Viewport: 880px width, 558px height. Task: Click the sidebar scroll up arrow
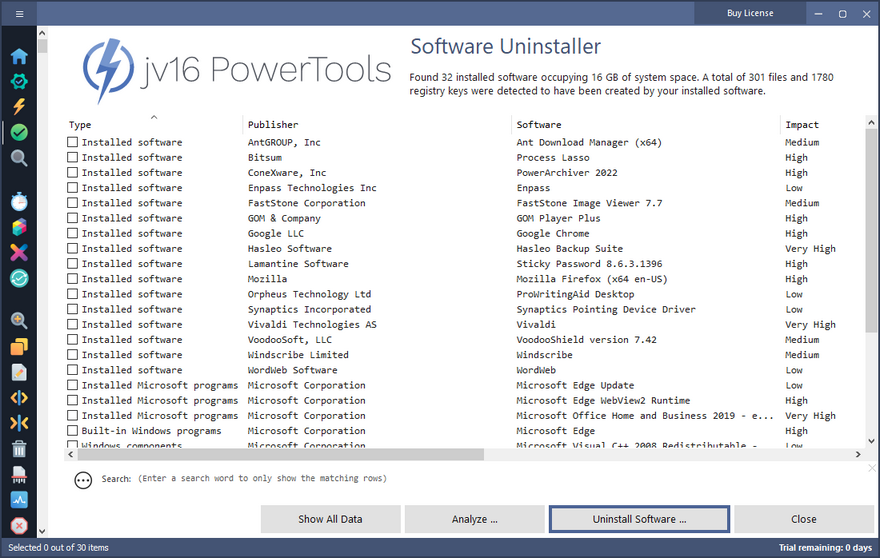[42, 33]
